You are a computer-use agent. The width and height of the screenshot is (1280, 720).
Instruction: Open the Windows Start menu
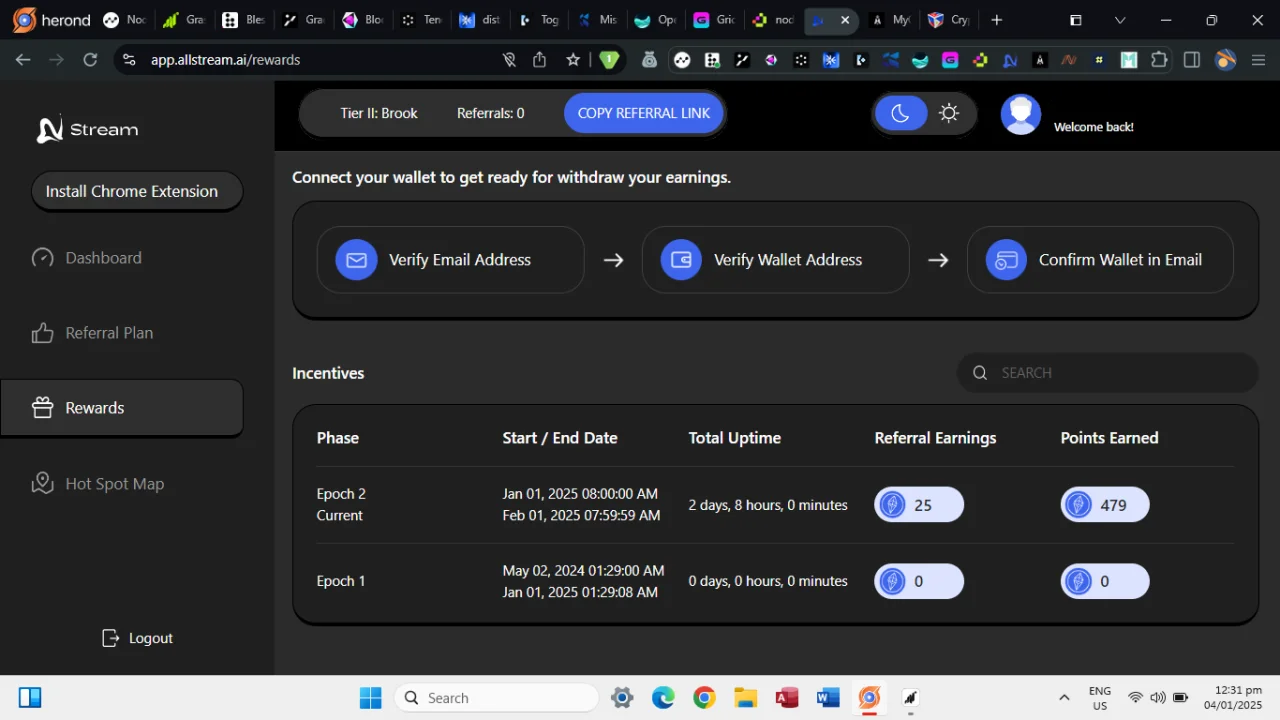point(370,698)
